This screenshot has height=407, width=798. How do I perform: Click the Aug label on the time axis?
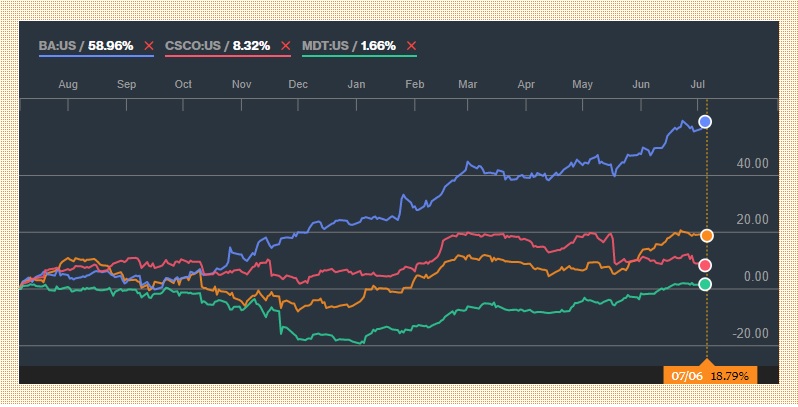coord(68,85)
